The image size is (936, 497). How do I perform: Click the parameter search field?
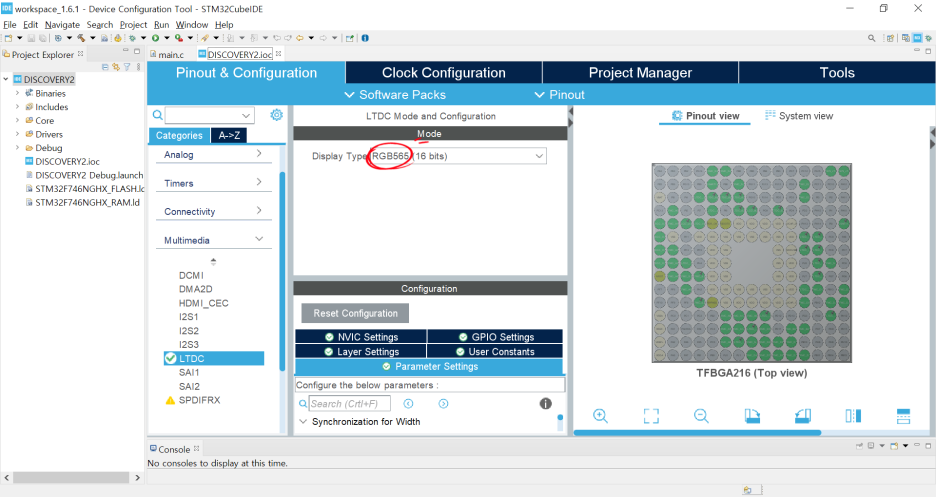click(350, 404)
